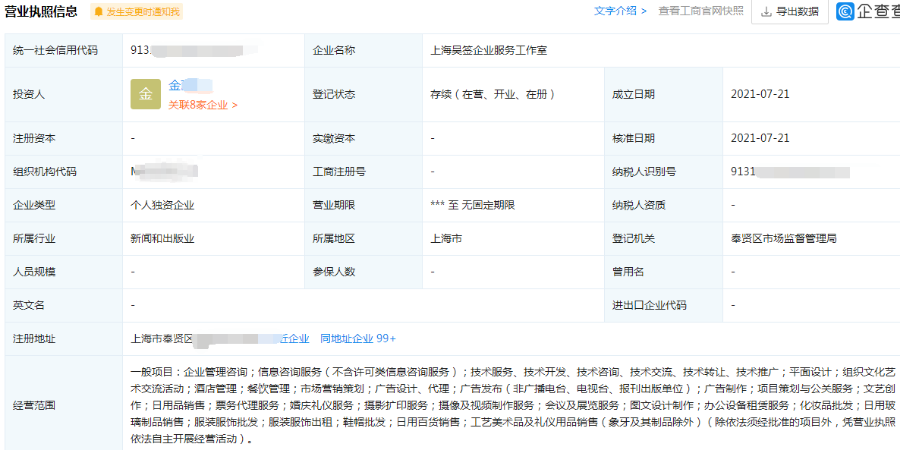The image size is (900, 450).
Task: Click 奉贤区市场监督管理局 registration authority
Action: [x=783, y=238]
